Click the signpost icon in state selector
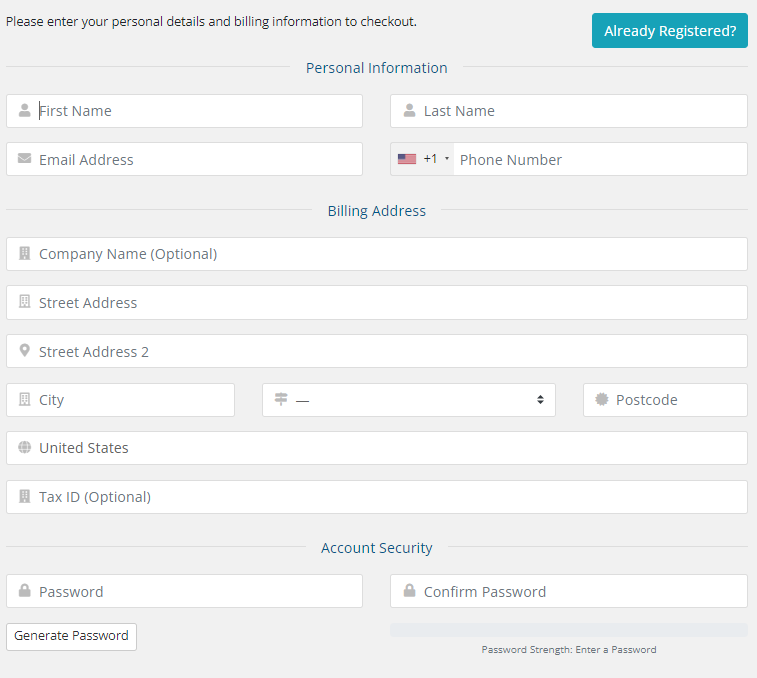The width and height of the screenshot is (757, 678). [281, 400]
